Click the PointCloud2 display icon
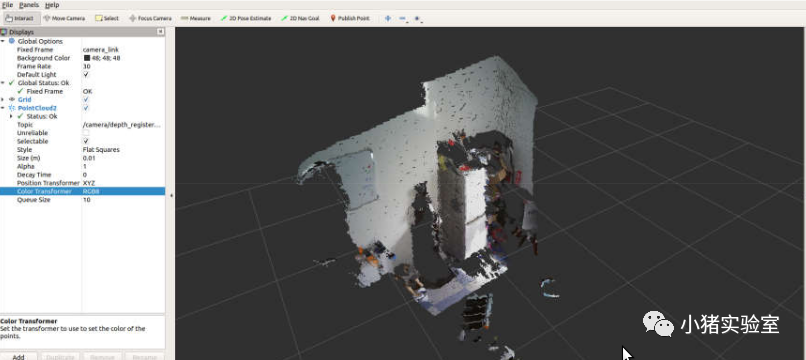 point(12,108)
